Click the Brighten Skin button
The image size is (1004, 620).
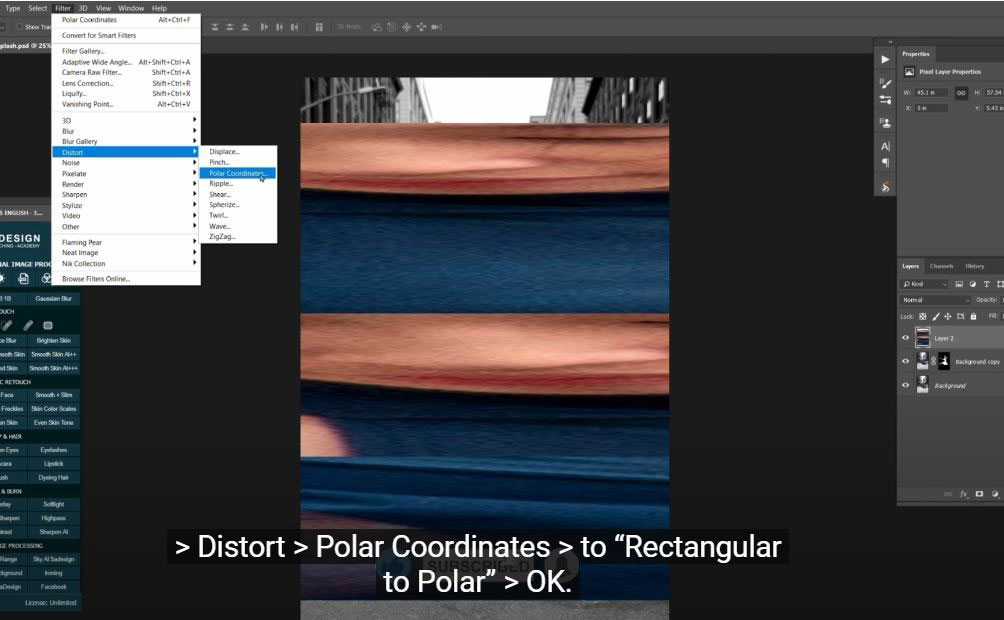click(x=53, y=340)
